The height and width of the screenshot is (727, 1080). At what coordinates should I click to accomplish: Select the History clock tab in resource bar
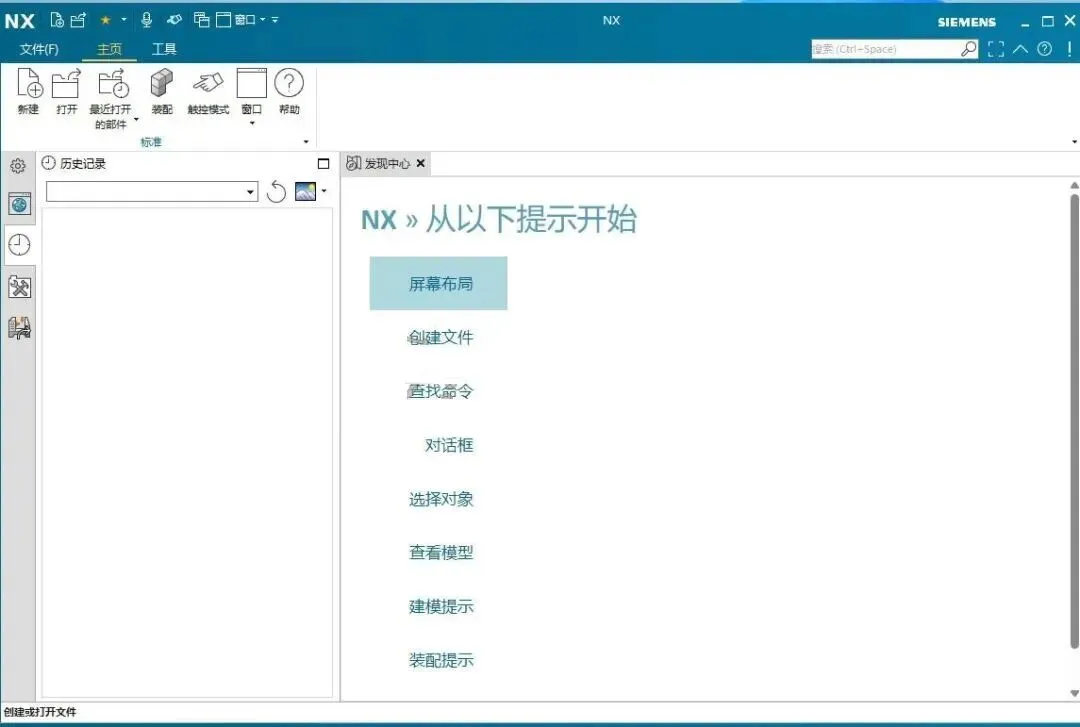(x=19, y=245)
